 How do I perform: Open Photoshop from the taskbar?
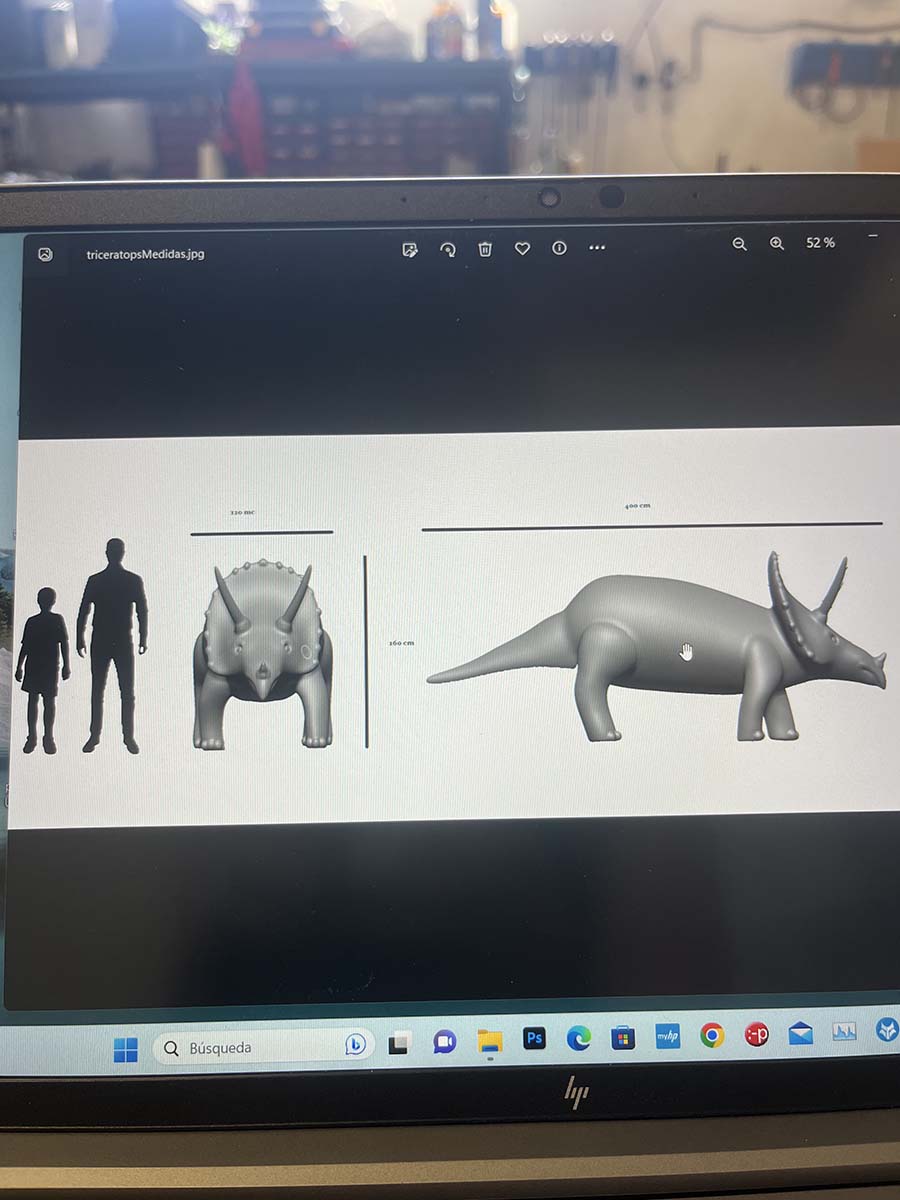click(534, 1039)
